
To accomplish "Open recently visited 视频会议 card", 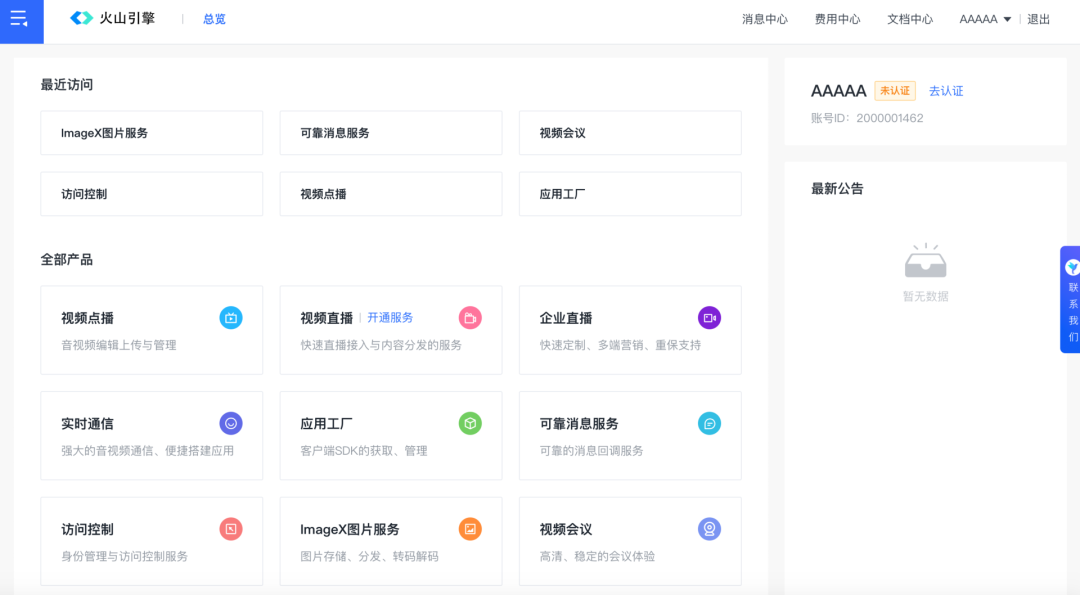I will pos(630,133).
